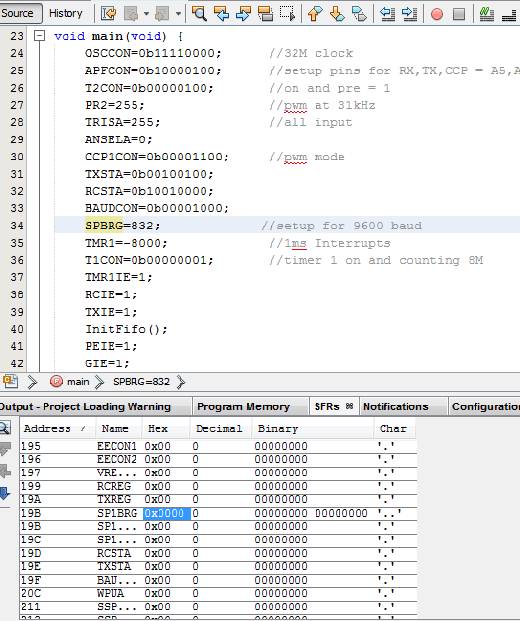Viewport: 520px width, 621px height.
Task: Sort by the Char column header
Action: pos(395,429)
